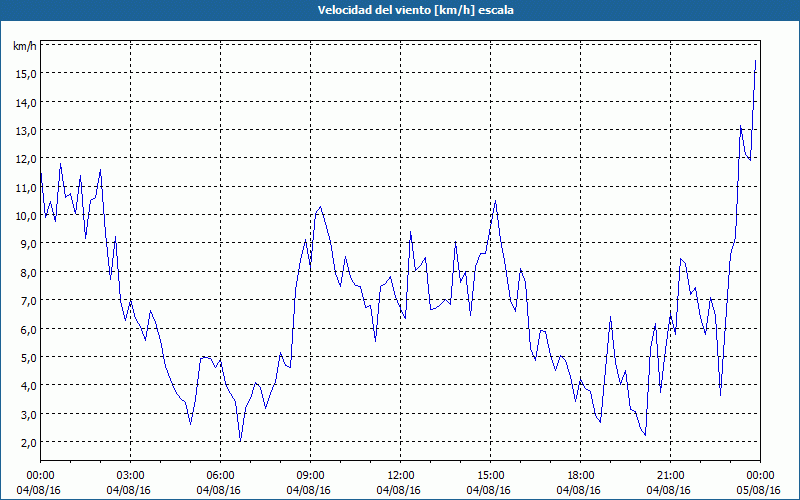This screenshot has height=500, width=800.
Task: Click the '04/08/16' date under 15:00
Action: point(489,490)
